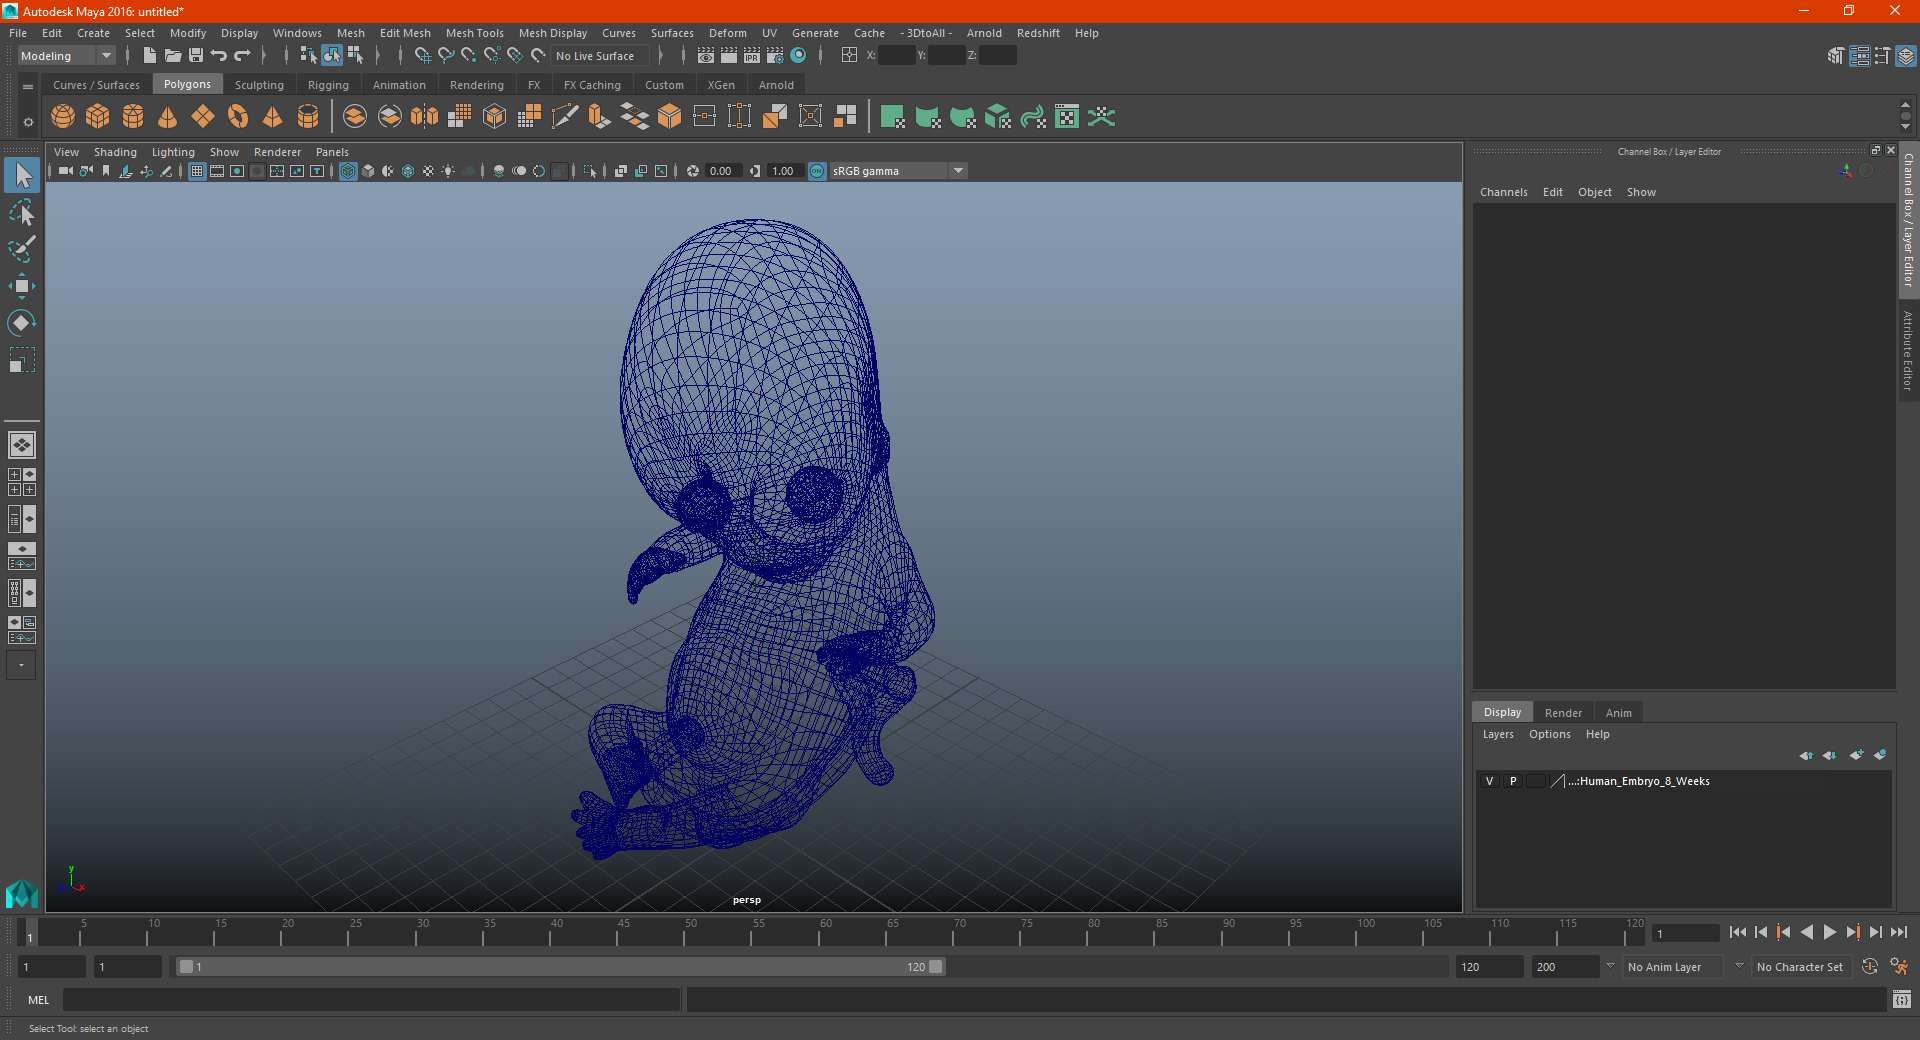The image size is (1920, 1040).
Task: Activate the Rotate tool in the toolbox
Action: point(21,323)
